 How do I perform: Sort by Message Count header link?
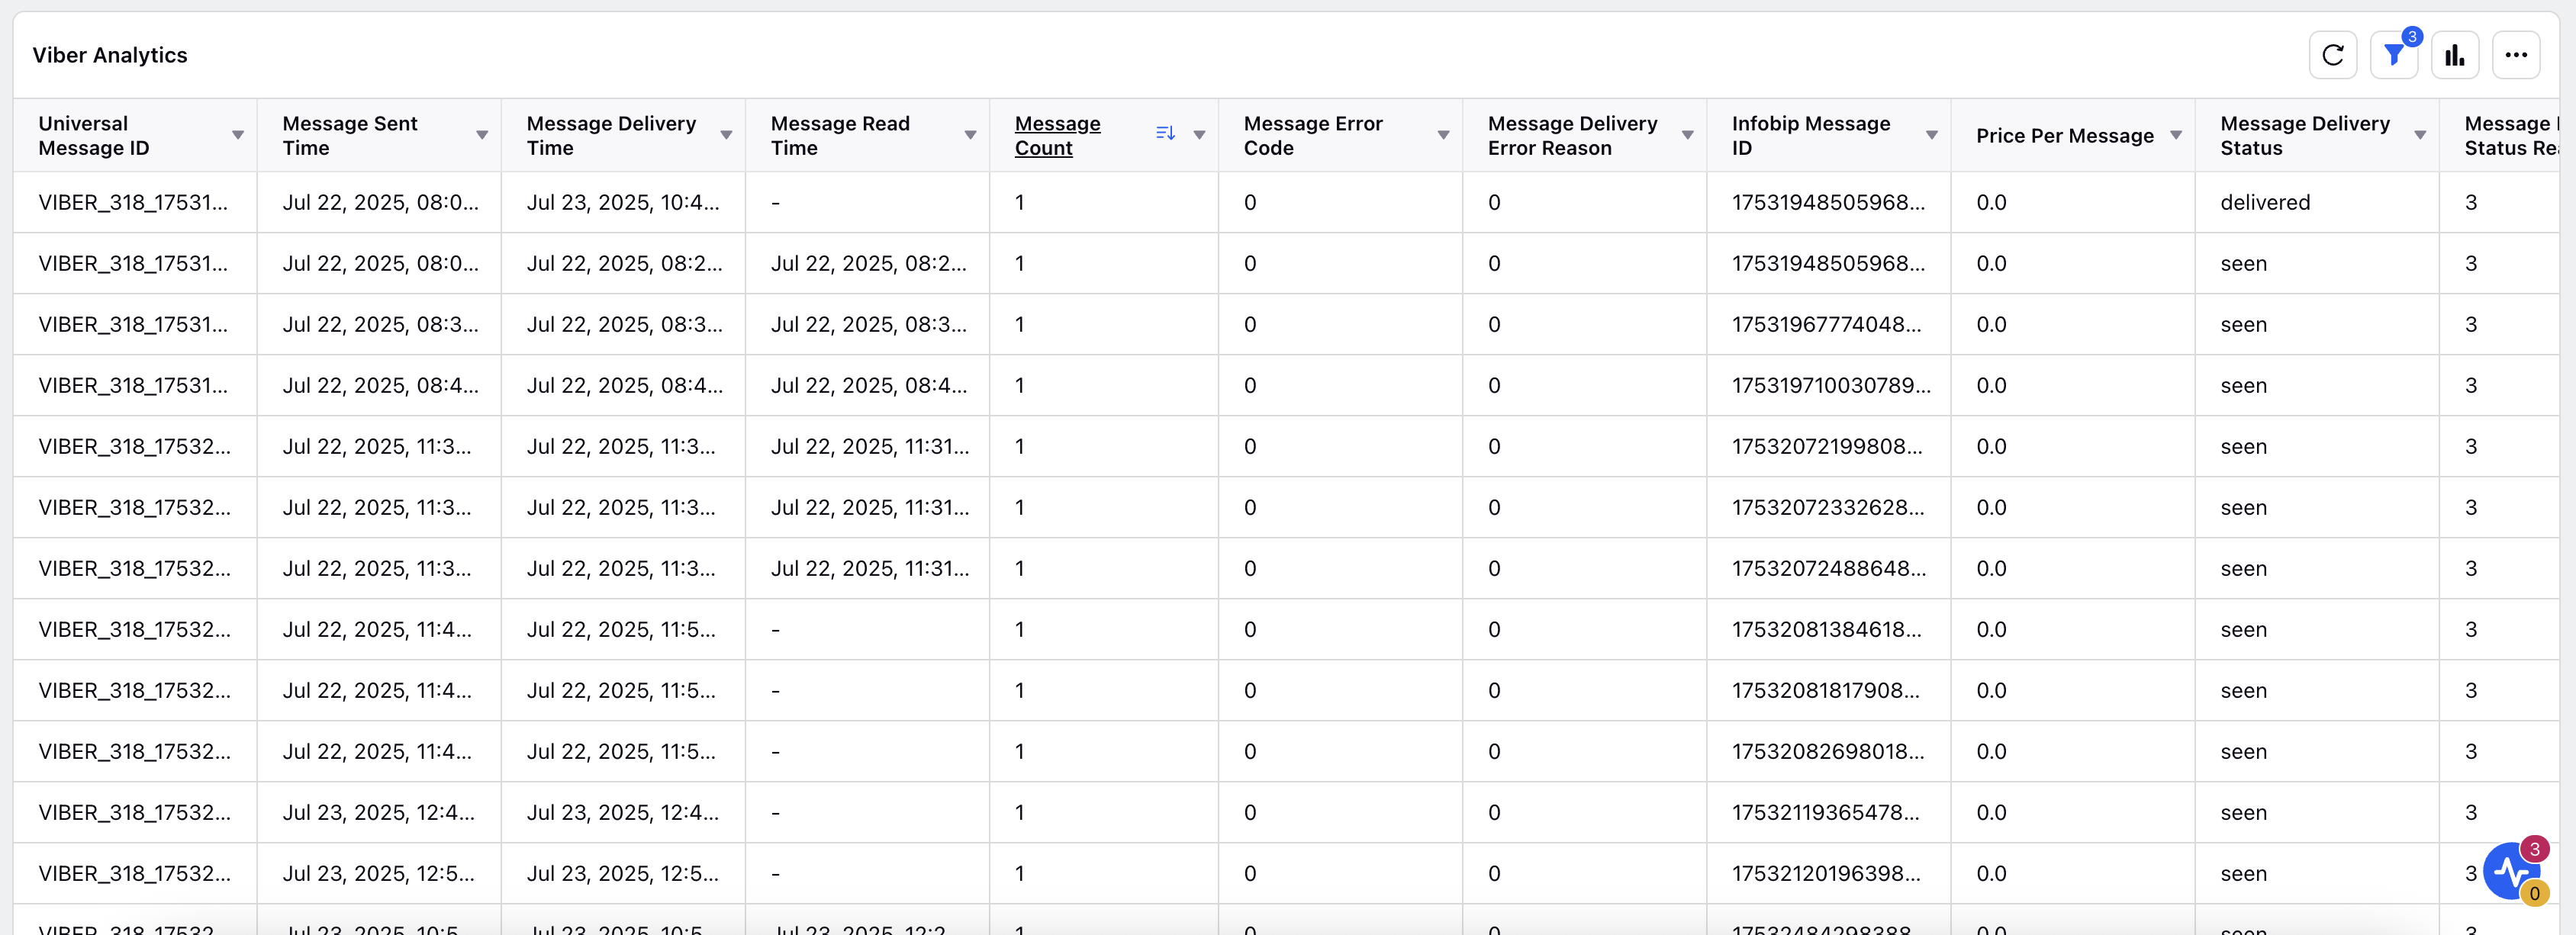pos(1057,135)
